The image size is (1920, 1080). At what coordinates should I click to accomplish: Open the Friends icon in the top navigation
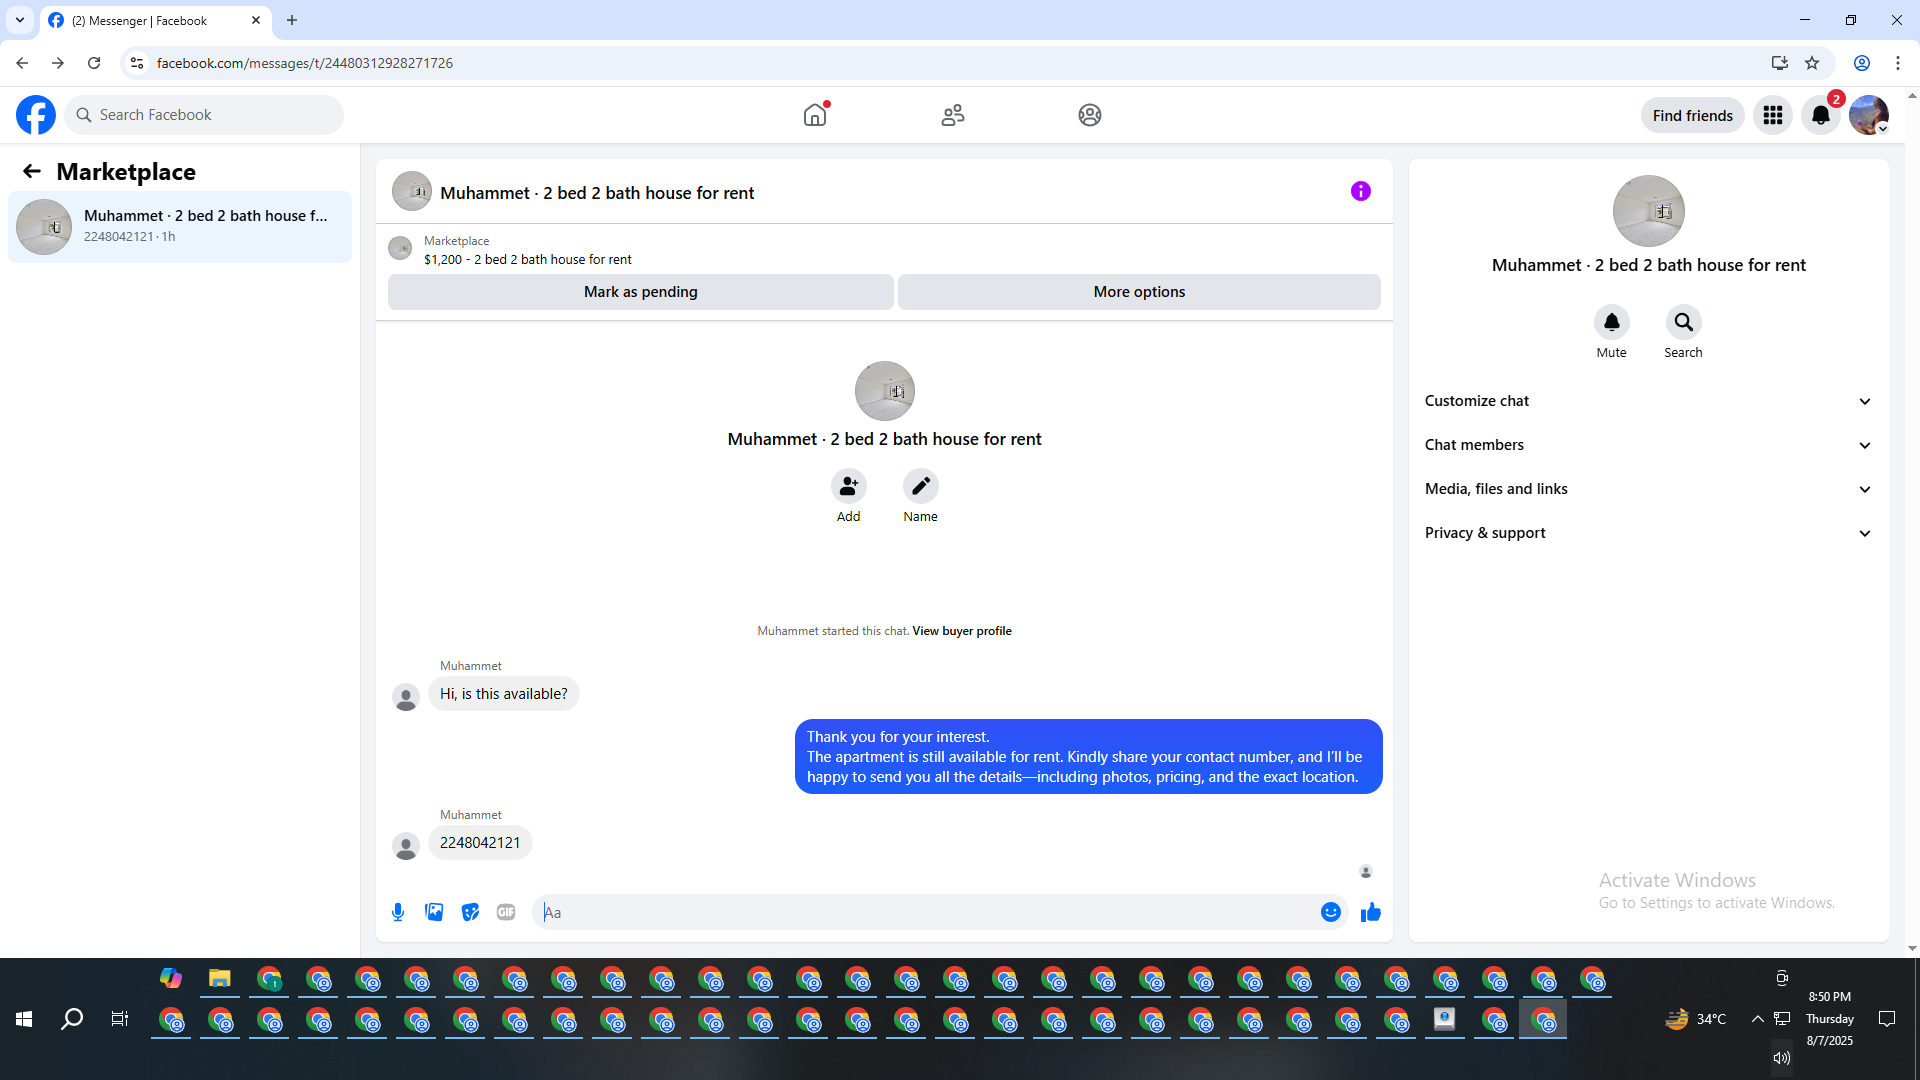coord(953,115)
